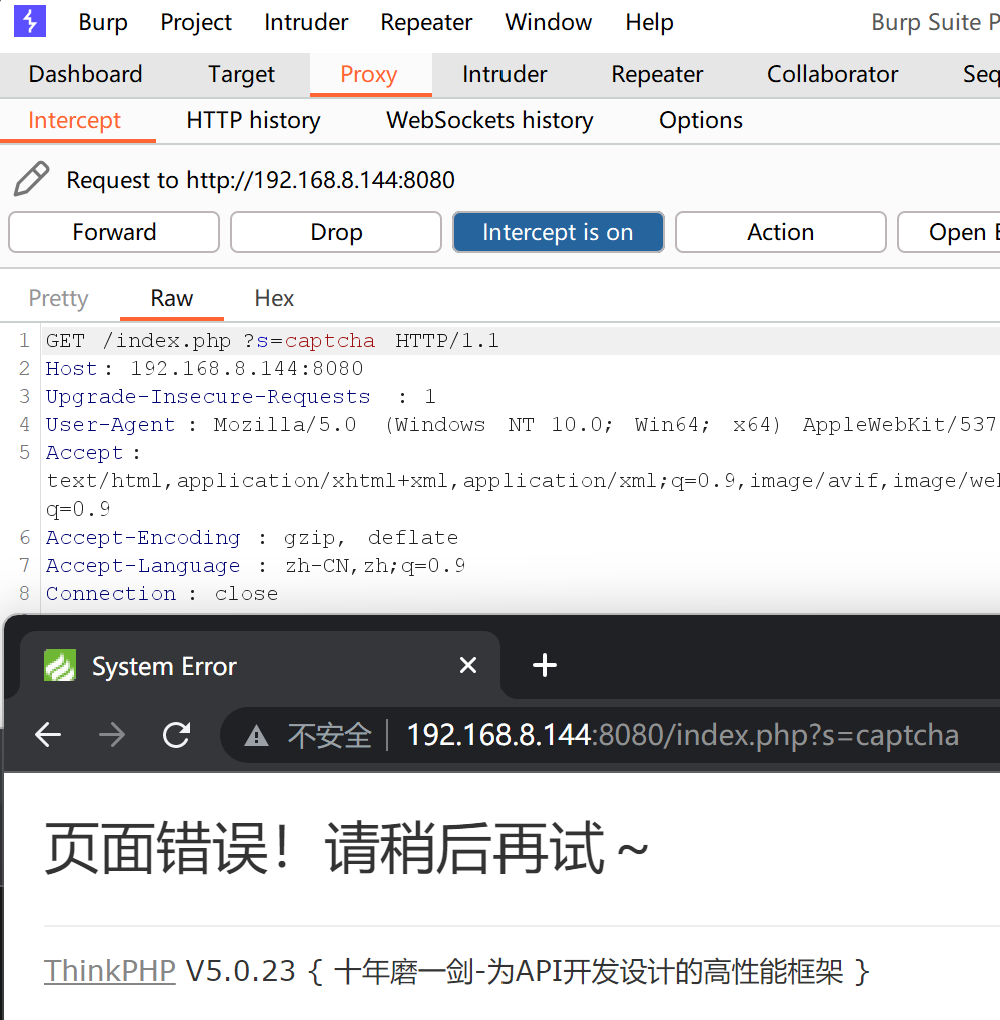Screen dimensions: 1000x1020
Task: Open a new browser tab with plus icon
Action: [545, 665]
